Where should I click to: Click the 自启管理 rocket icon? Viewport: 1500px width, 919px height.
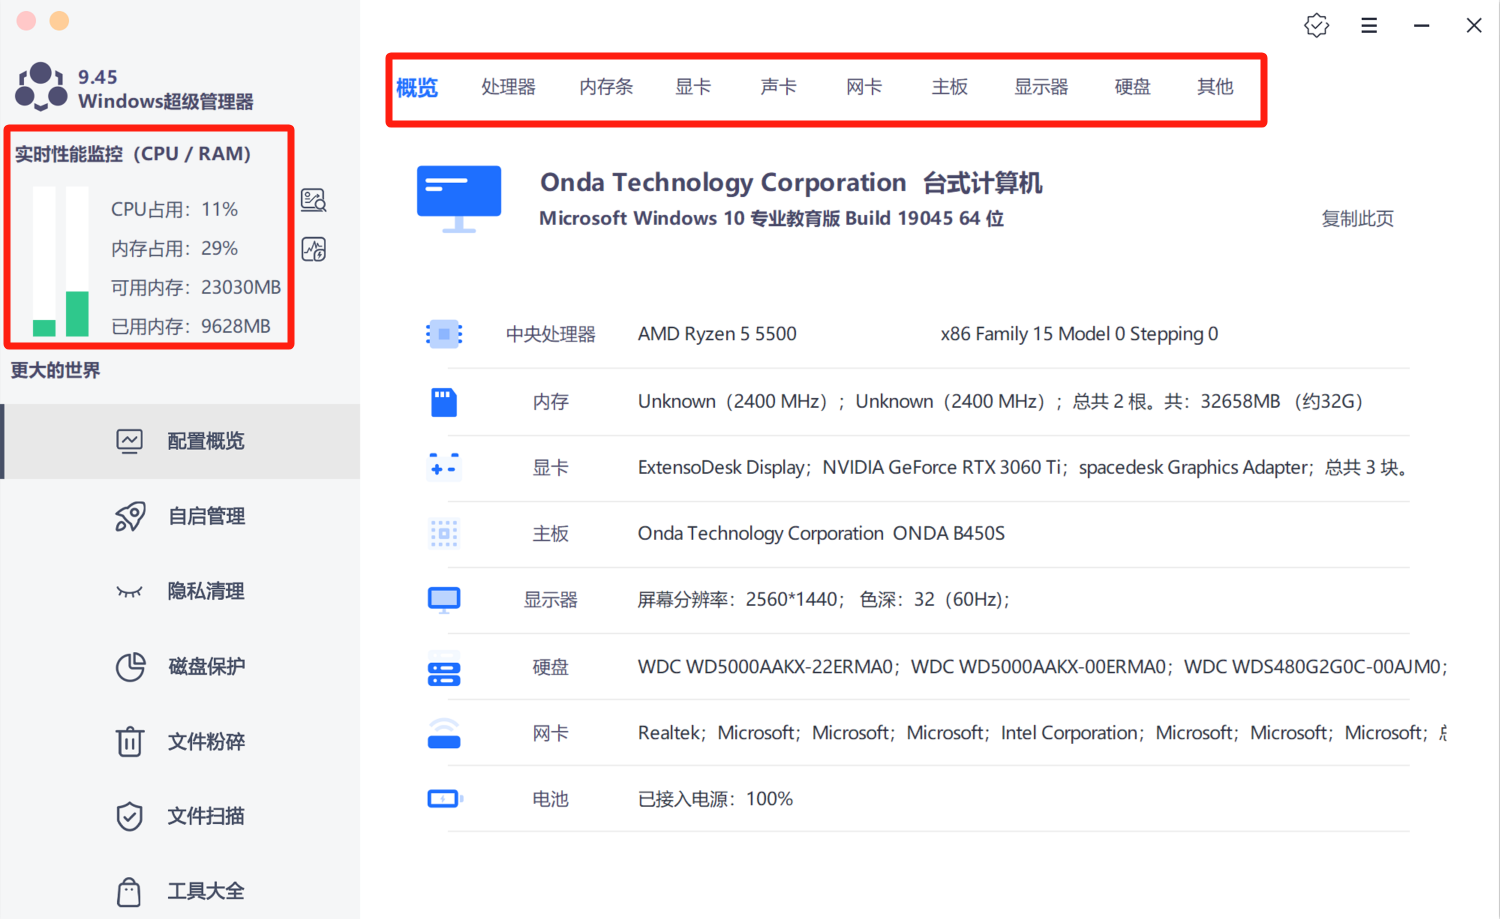130,516
